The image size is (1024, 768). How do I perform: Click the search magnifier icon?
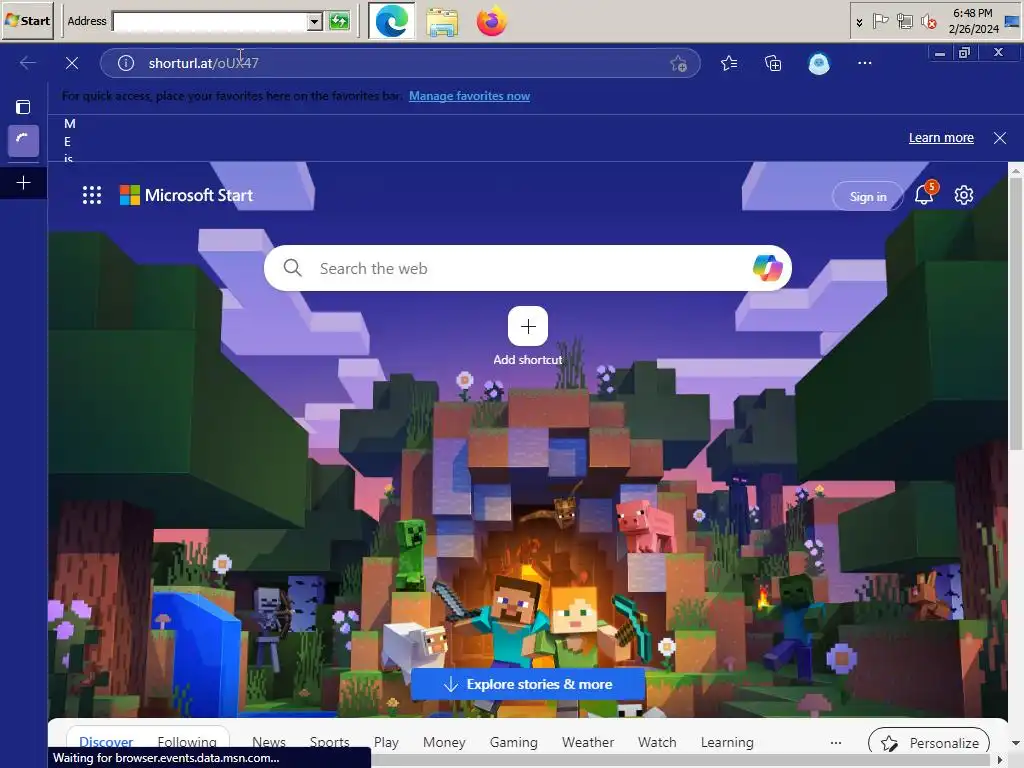(293, 268)
